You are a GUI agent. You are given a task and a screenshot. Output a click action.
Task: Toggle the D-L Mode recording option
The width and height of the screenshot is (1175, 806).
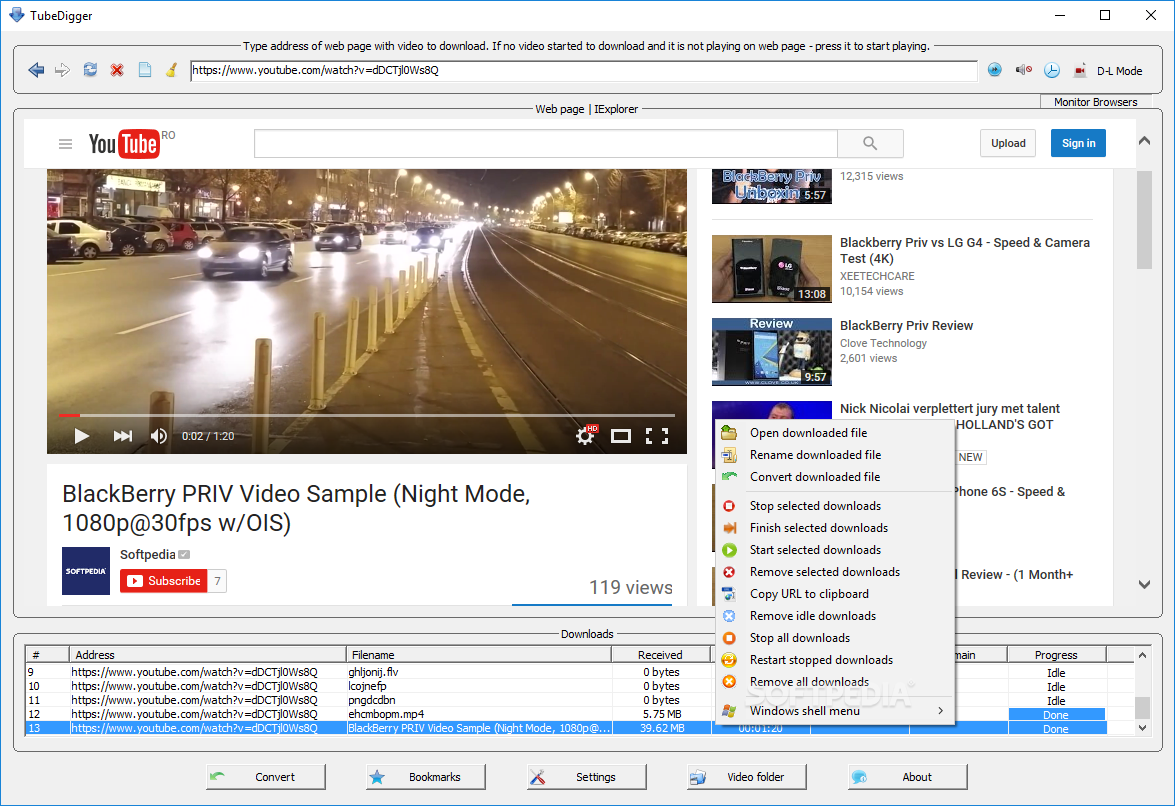[x=1110, y=71]
